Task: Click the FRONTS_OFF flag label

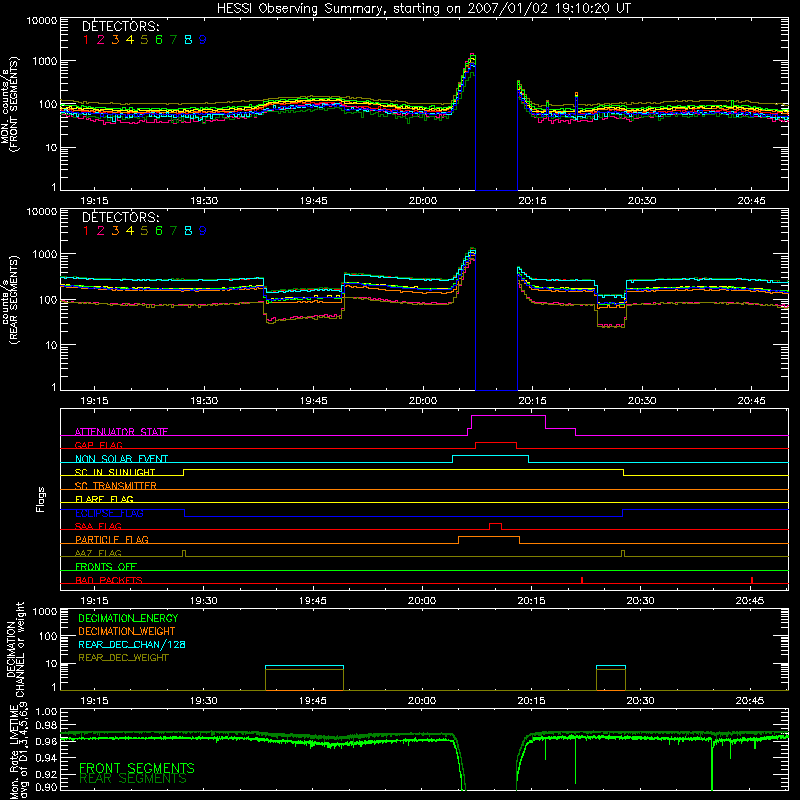Action: 106,566
